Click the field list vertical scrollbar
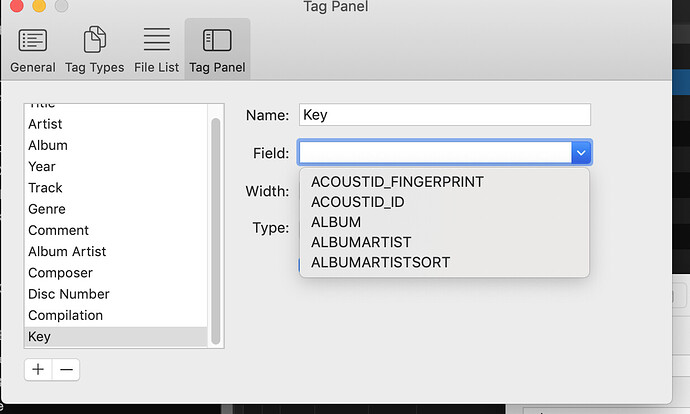The image size is (690, 414). pos(216,231)
